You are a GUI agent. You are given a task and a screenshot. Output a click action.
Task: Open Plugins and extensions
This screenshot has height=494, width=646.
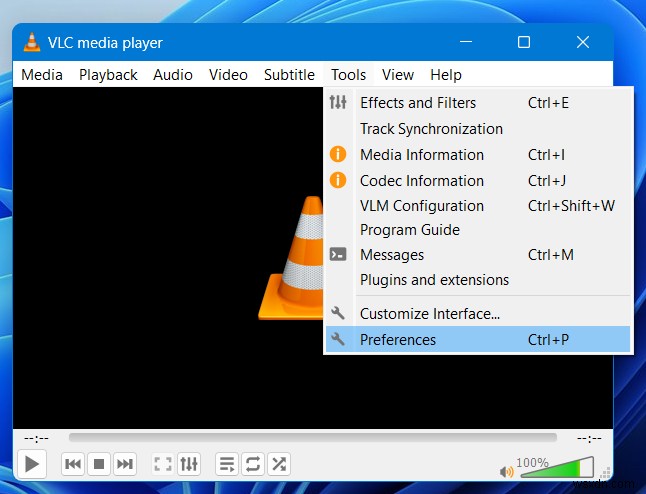click(x=478, y=280)
